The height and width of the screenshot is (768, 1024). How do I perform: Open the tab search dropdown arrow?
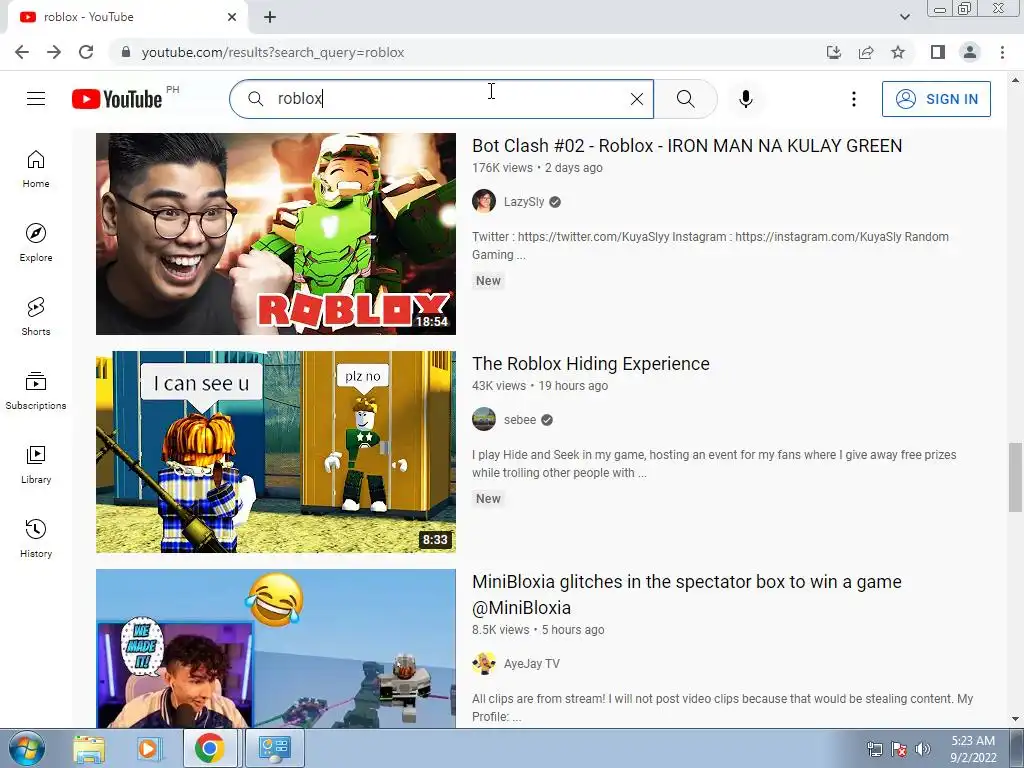point(904,17)
